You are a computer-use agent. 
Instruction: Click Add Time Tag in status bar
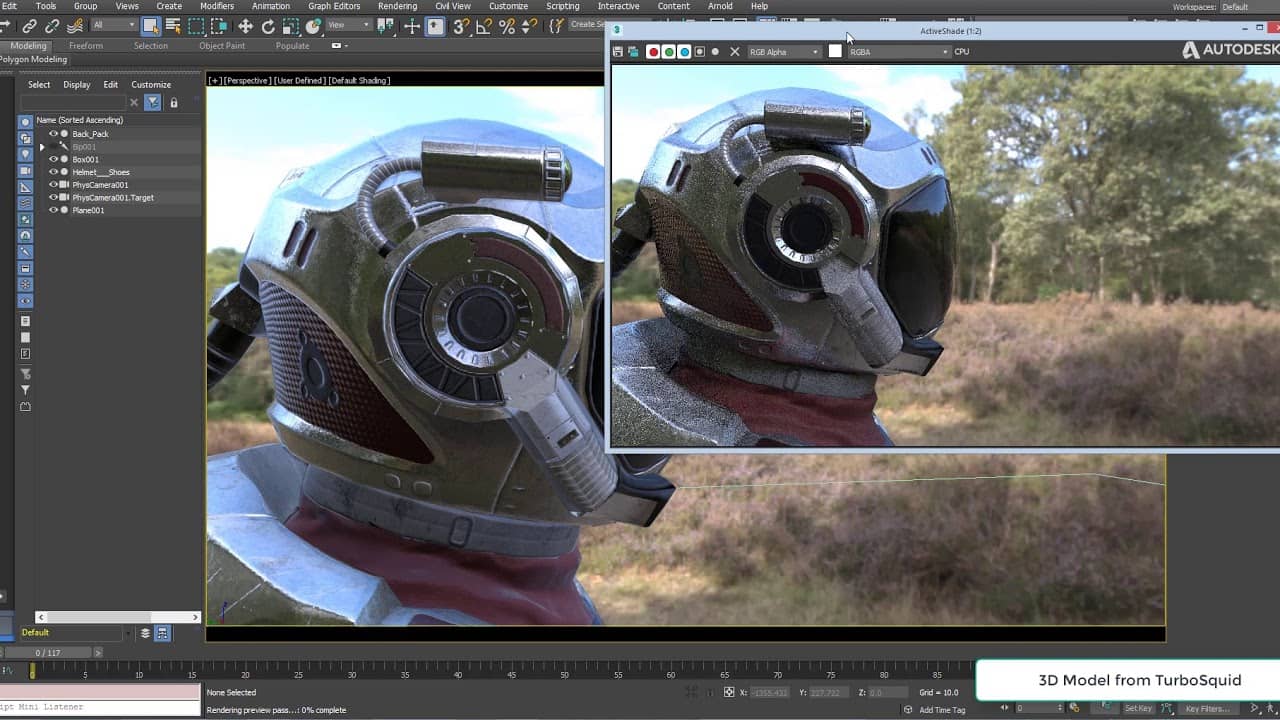pyautogui.click(x=942, y=710)
